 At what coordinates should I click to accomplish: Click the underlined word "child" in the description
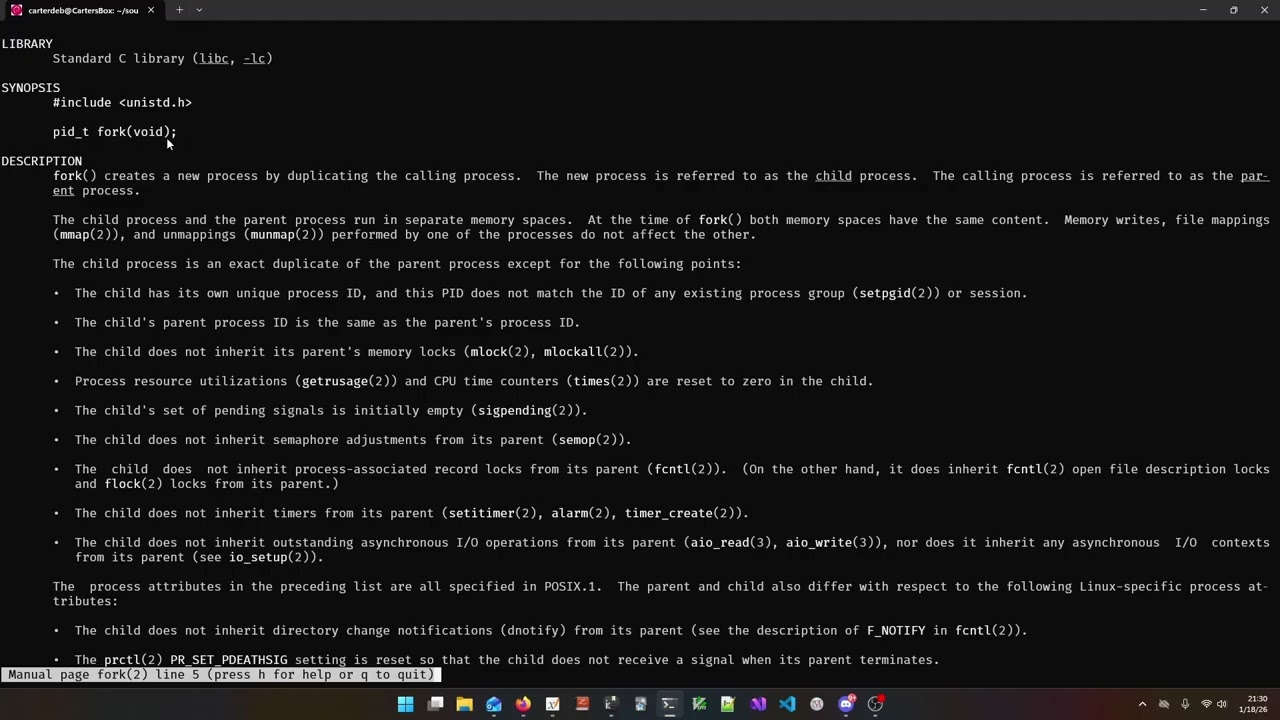833,176
